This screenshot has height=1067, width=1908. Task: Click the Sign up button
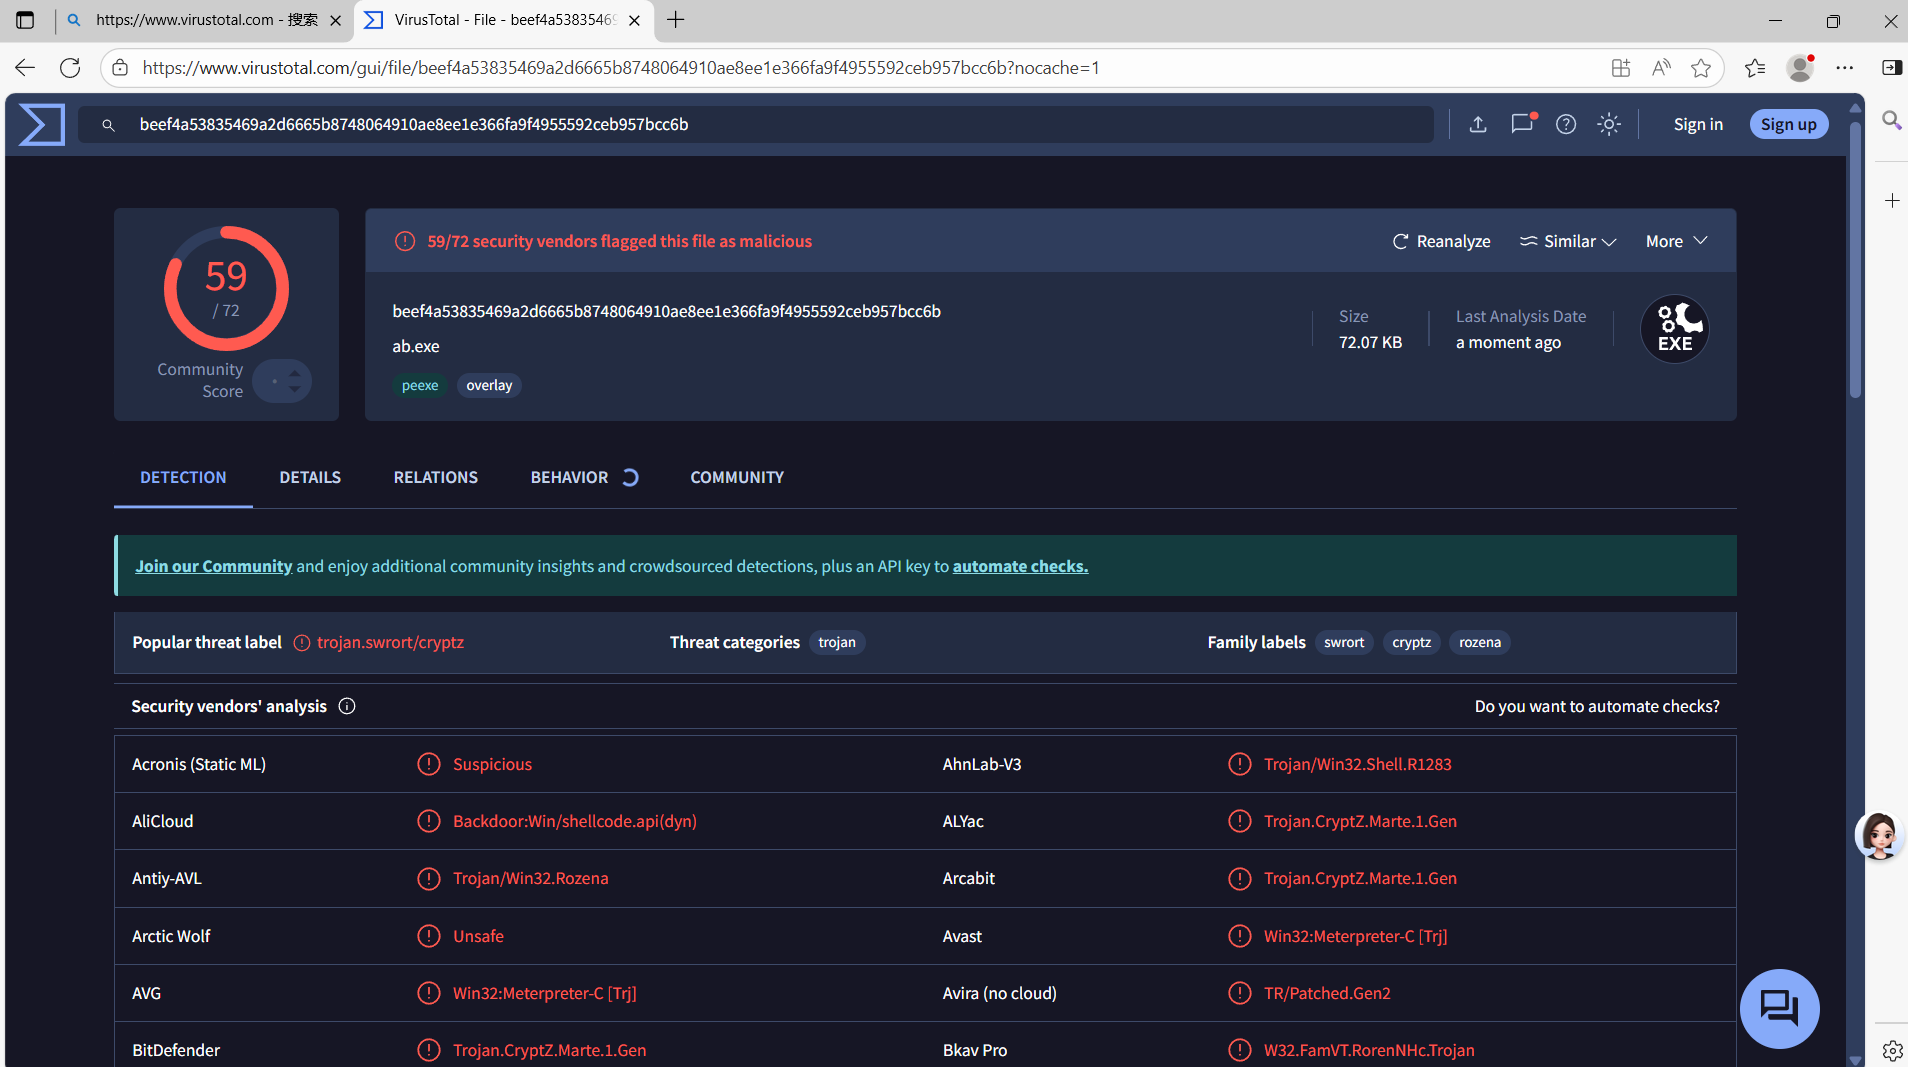[1789, 124]
